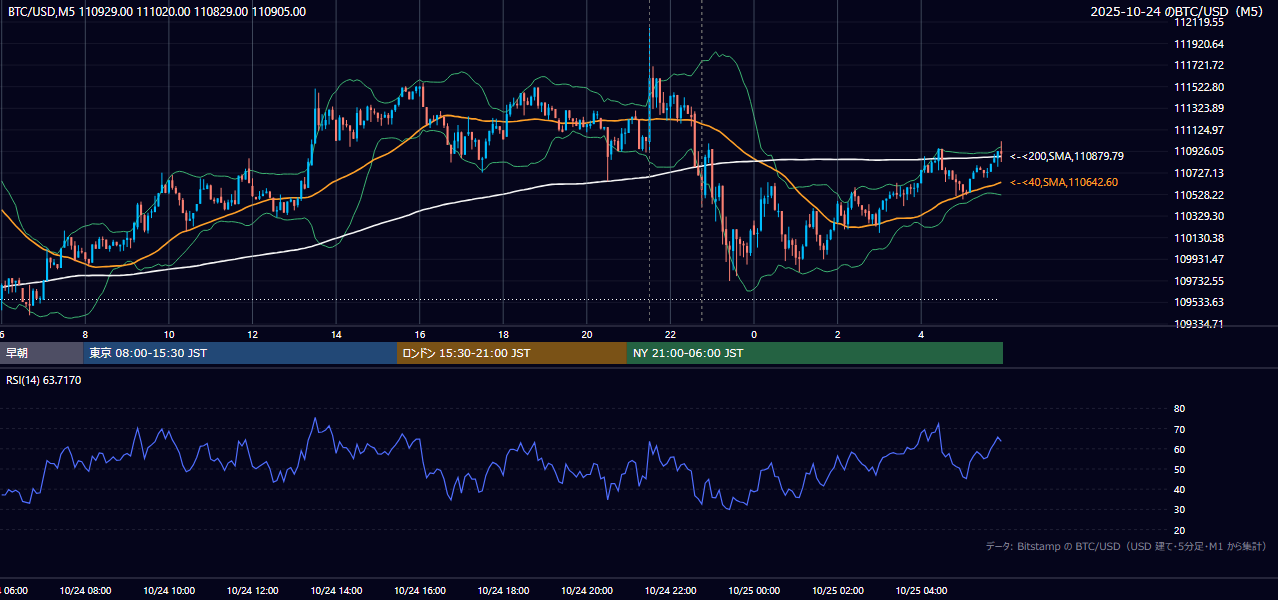Image resolution: width=1278 pixels, height=600 pixels.
Task: Select the 東京 08:00-15:30 JST session bar
Action: click(240, 353)
